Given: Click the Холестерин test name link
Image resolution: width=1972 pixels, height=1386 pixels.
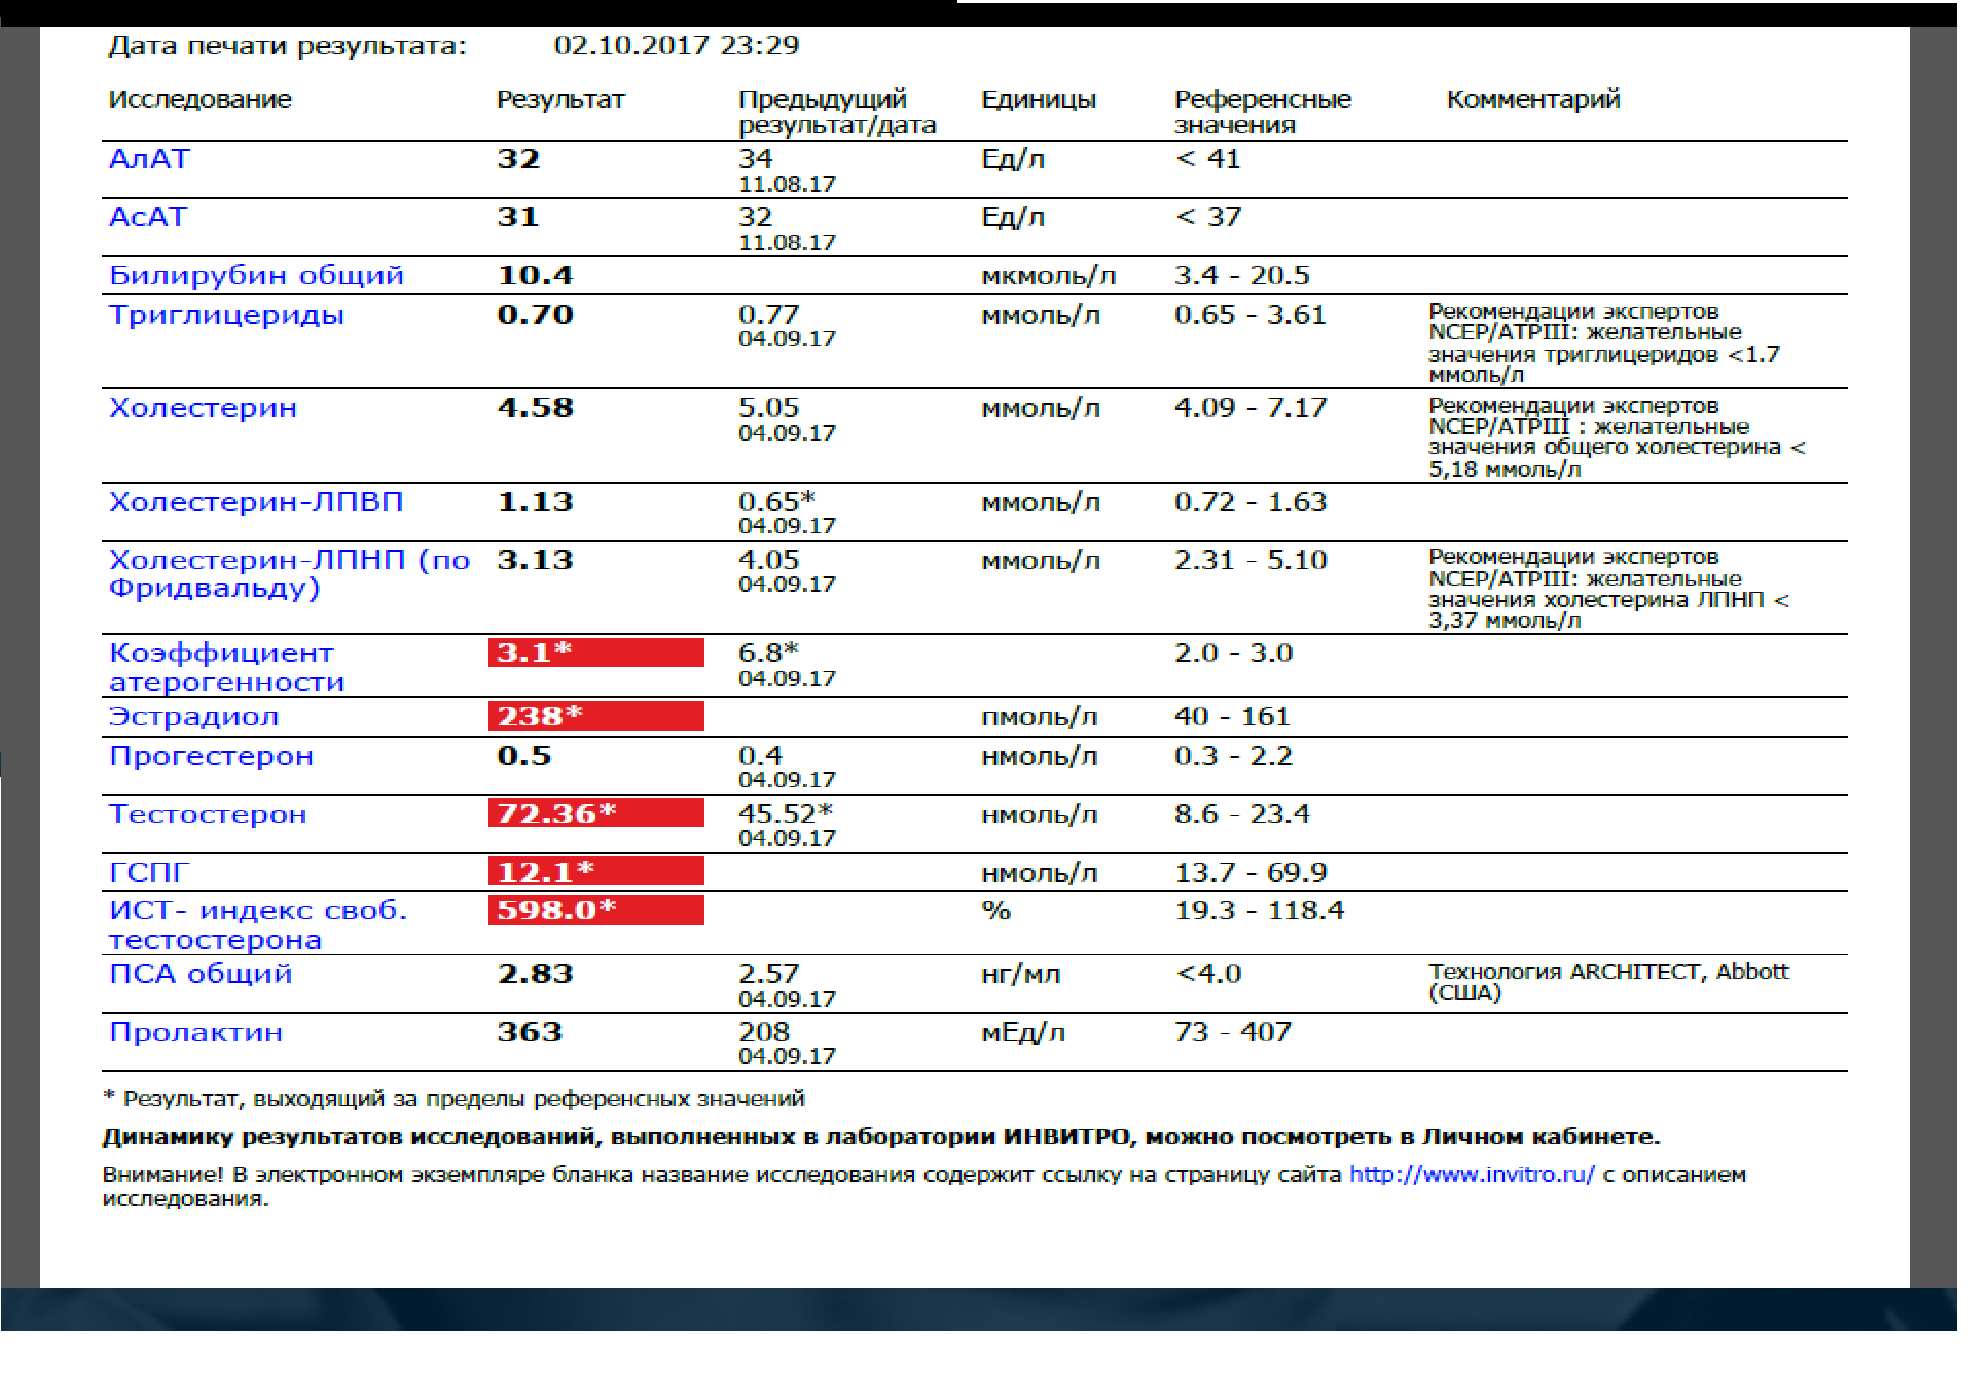Looking at the screenshot, I should coord(203,408).
